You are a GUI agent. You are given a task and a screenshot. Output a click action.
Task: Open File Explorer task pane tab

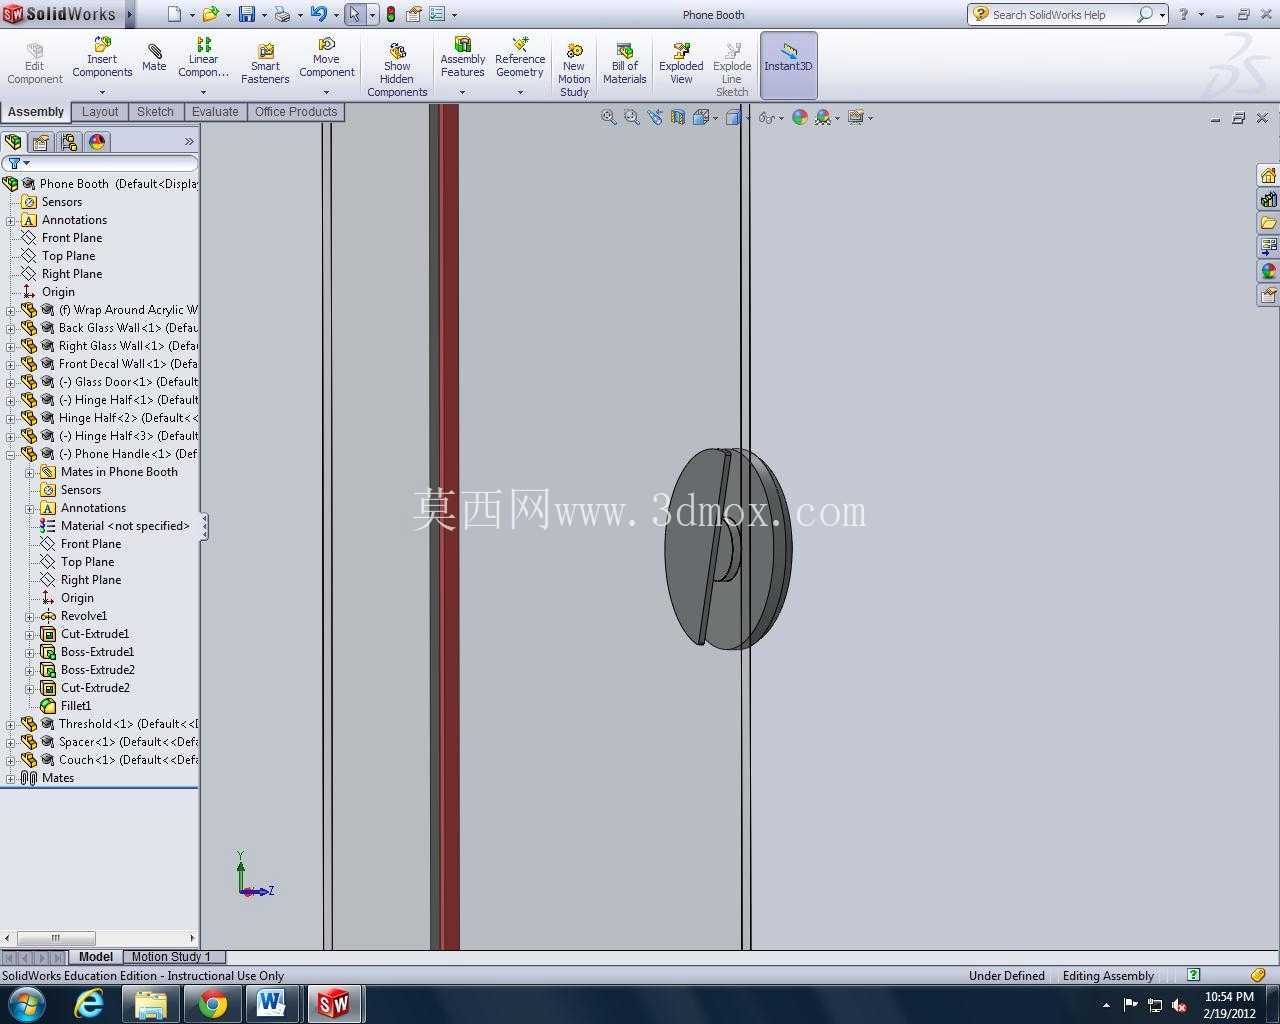1268,223
